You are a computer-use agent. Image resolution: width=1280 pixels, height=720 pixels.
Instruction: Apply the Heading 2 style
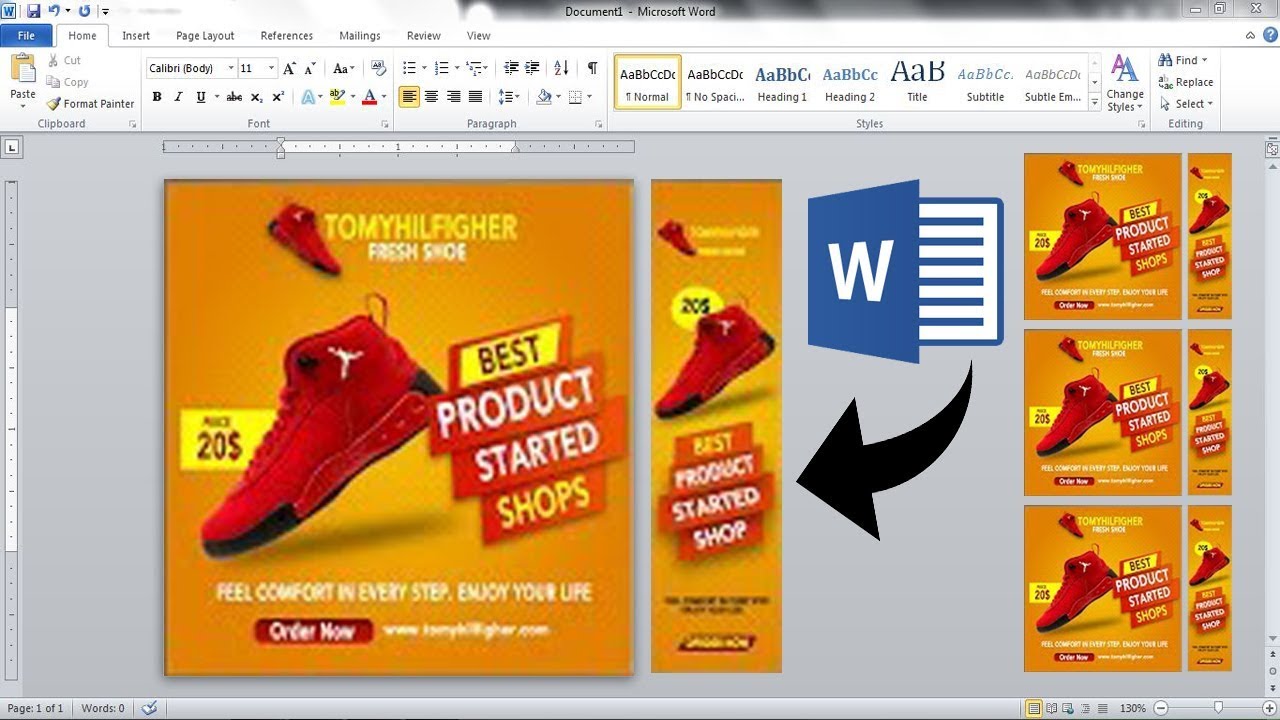pyautogui.click(x=850, y=82)
